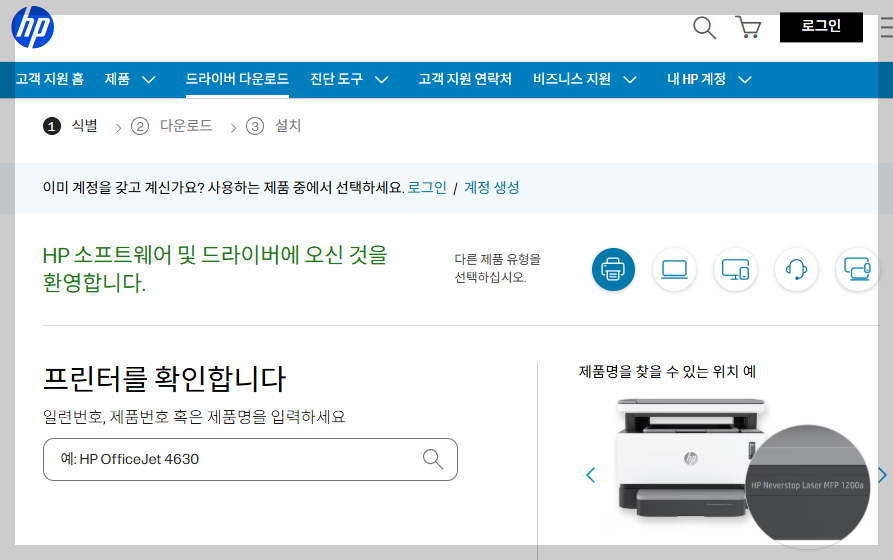Screen dimensions: 893x560
Task: Select step 2 다운로드
Action: [171, 126]
